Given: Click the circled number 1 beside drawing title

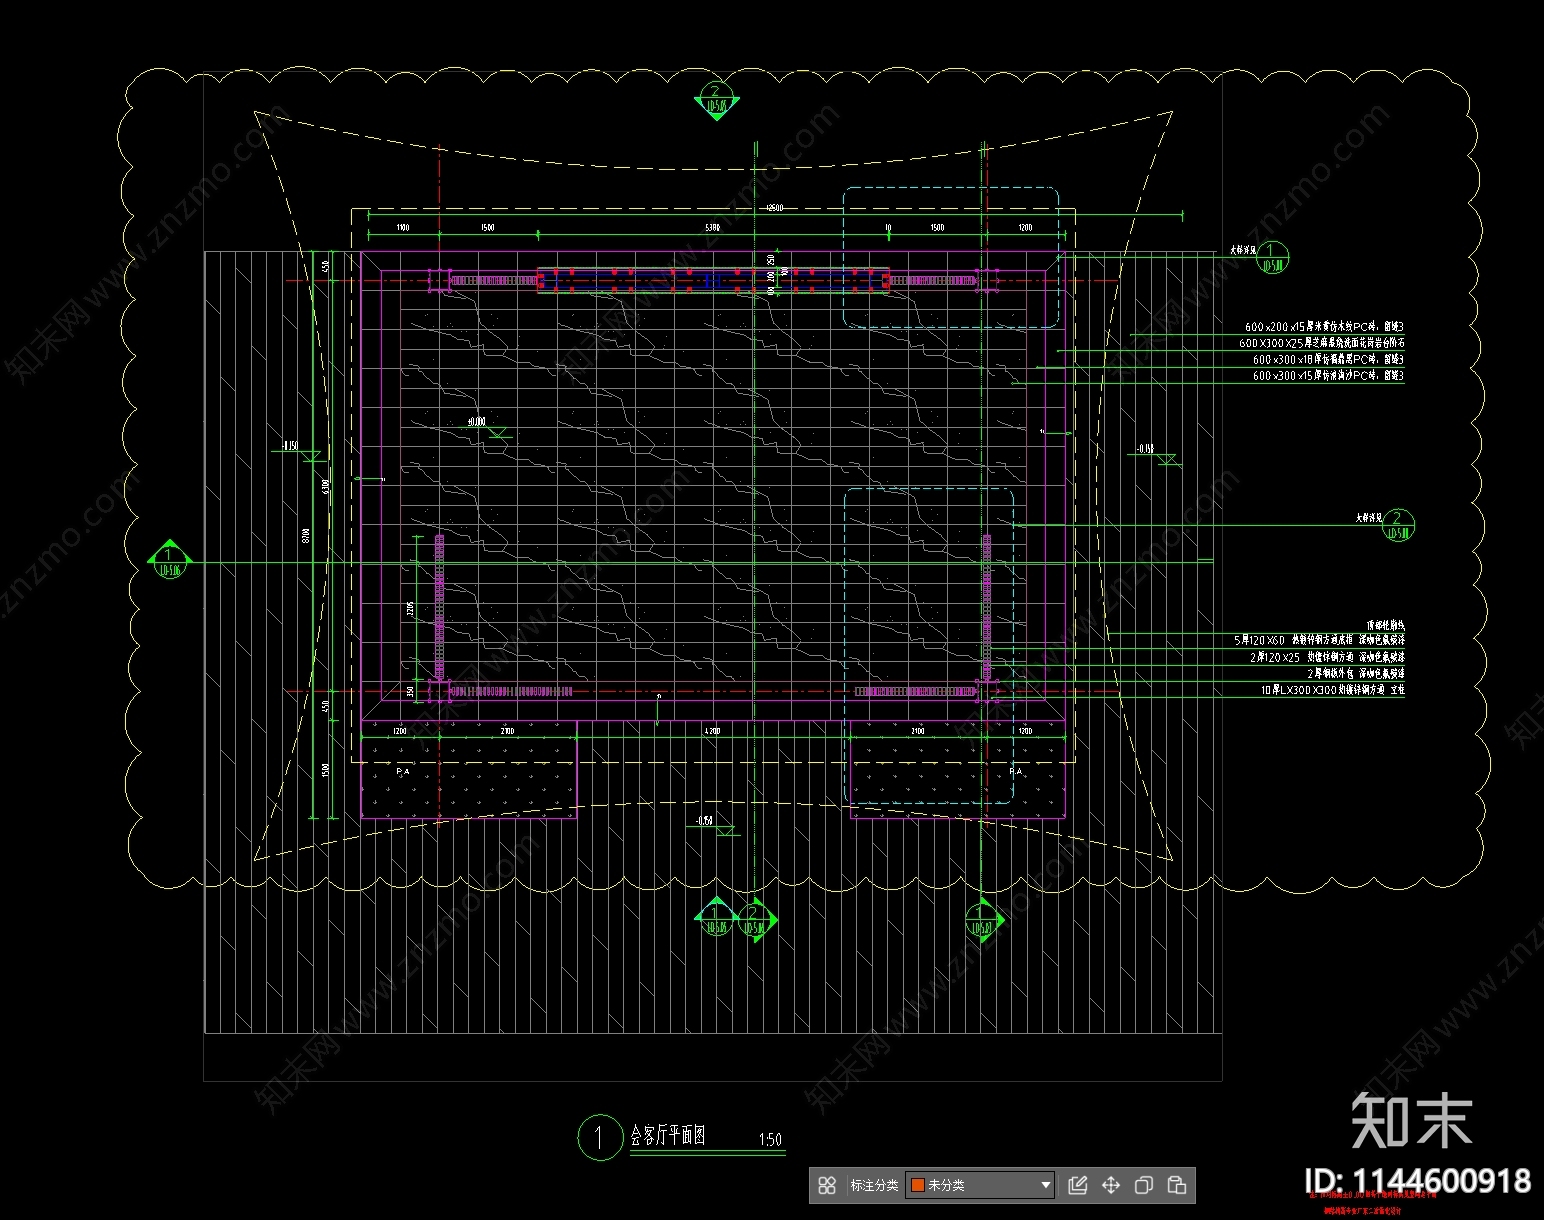Looking at the screenshot, I should pos(599,1138).
